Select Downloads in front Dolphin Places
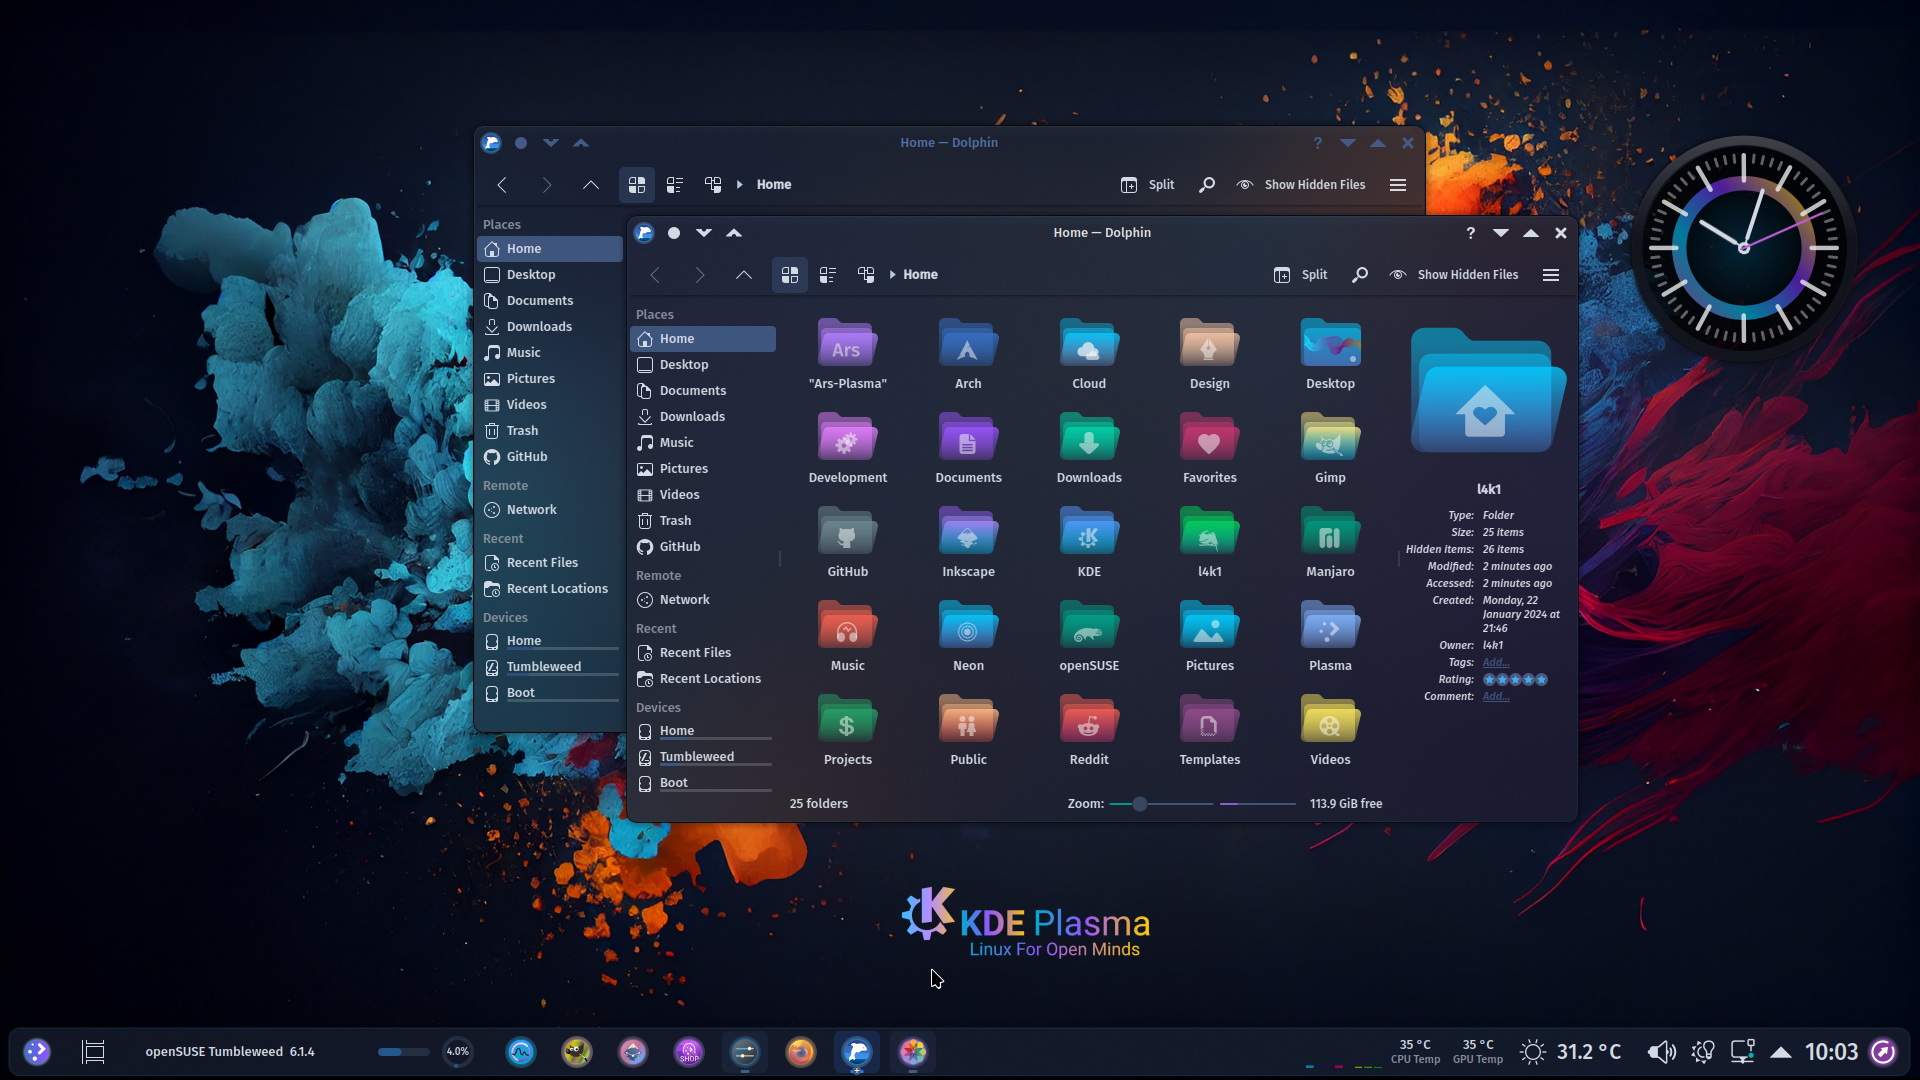Image resolution: width=1920 pixels, height=1080 pixels. tap(702, 416)
